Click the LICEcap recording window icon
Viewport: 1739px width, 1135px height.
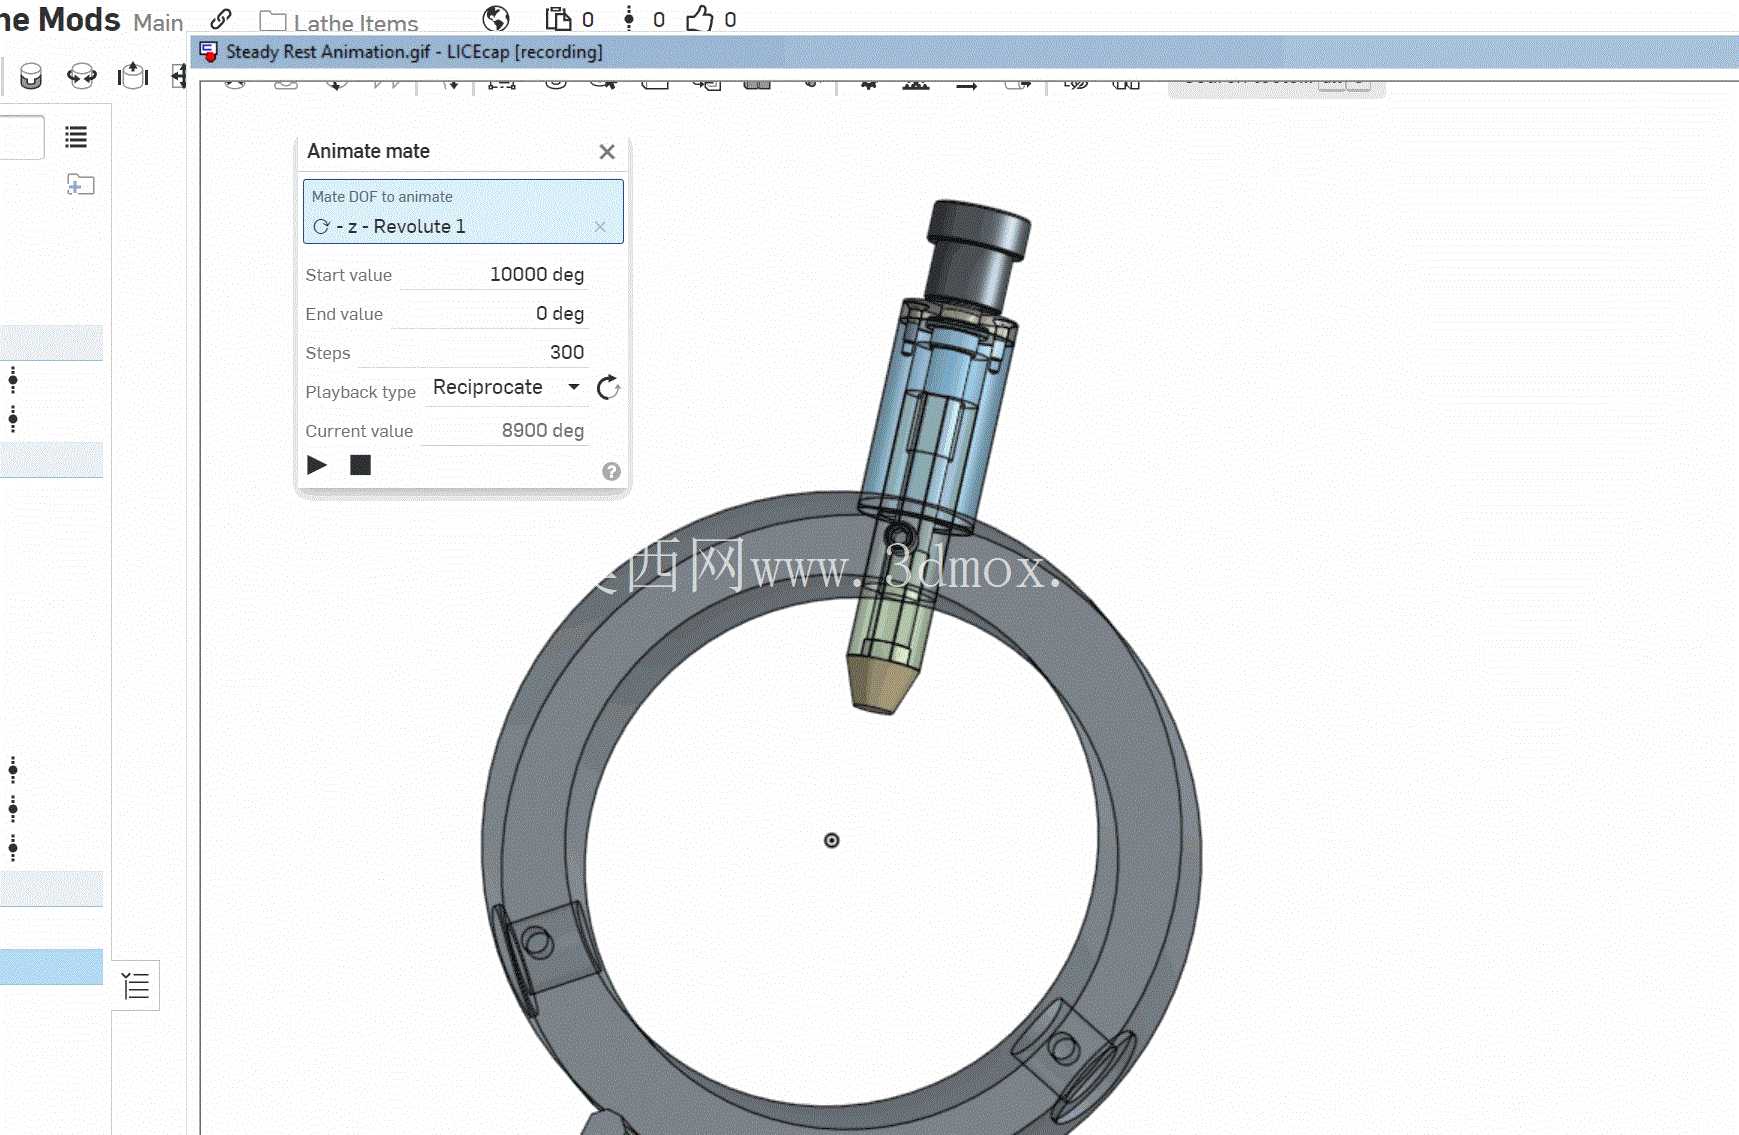pos(208,52)
